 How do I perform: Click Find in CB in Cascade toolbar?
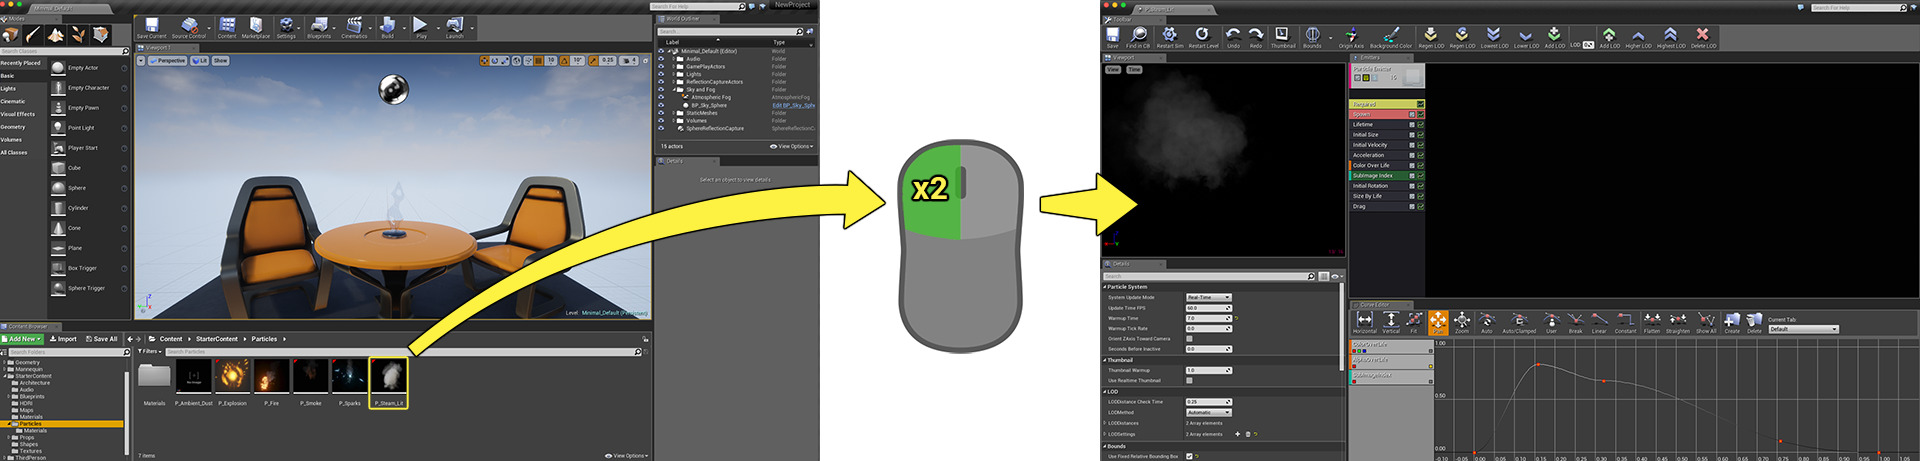tap(1138, 38)
